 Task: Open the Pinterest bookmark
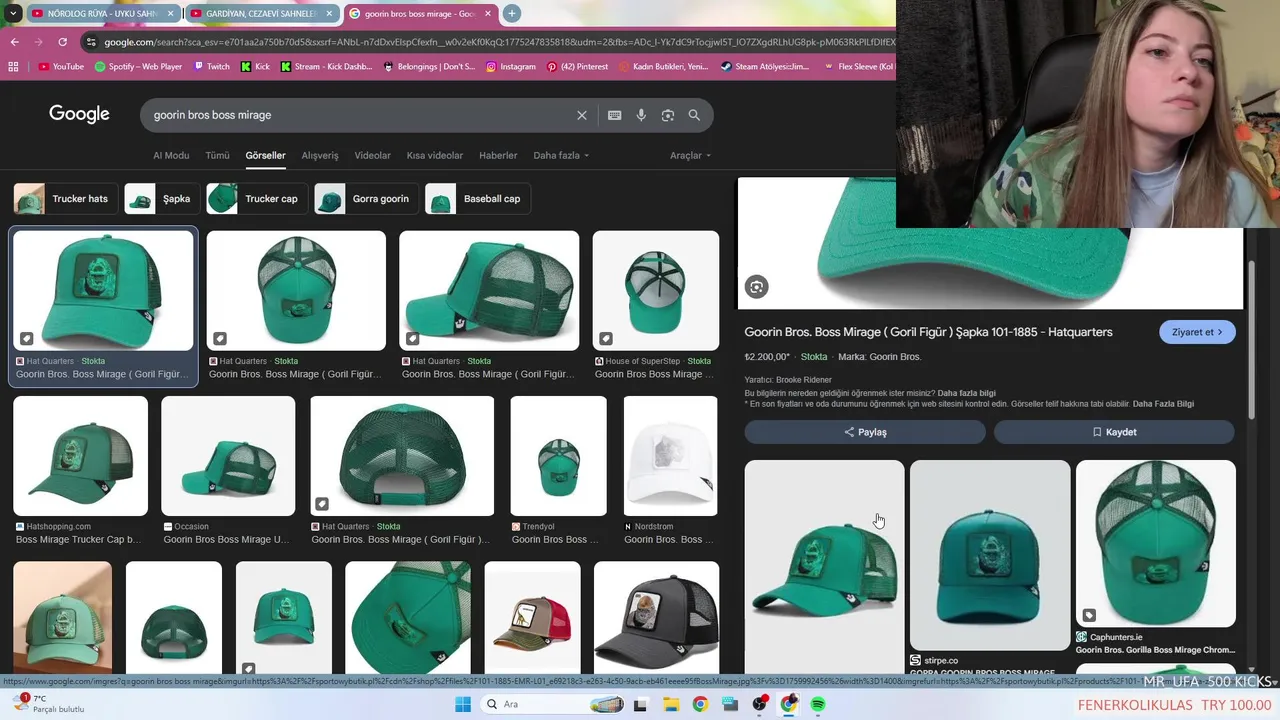point(577,67)
